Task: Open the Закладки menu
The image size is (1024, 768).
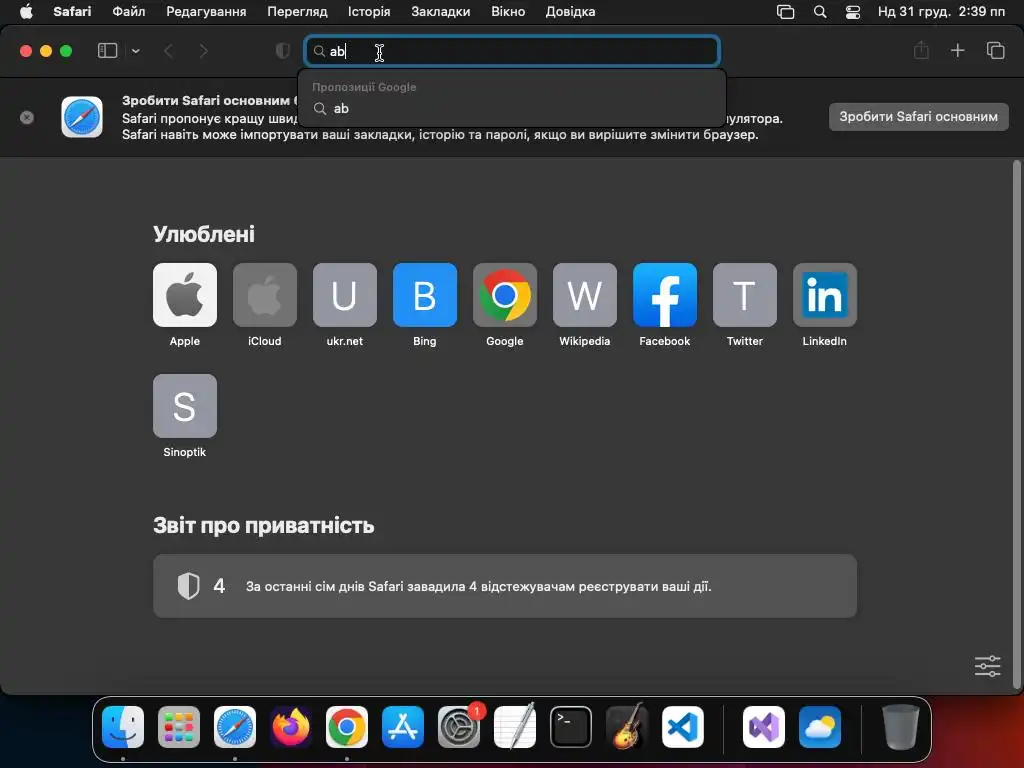Action: point(441,11)
